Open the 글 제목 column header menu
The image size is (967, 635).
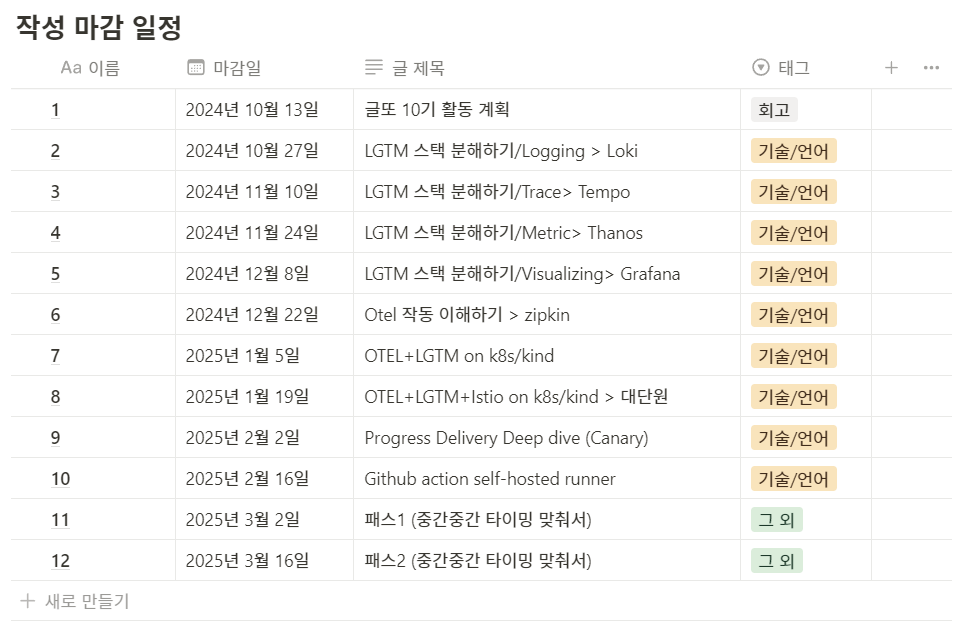(x=546, y=68)
